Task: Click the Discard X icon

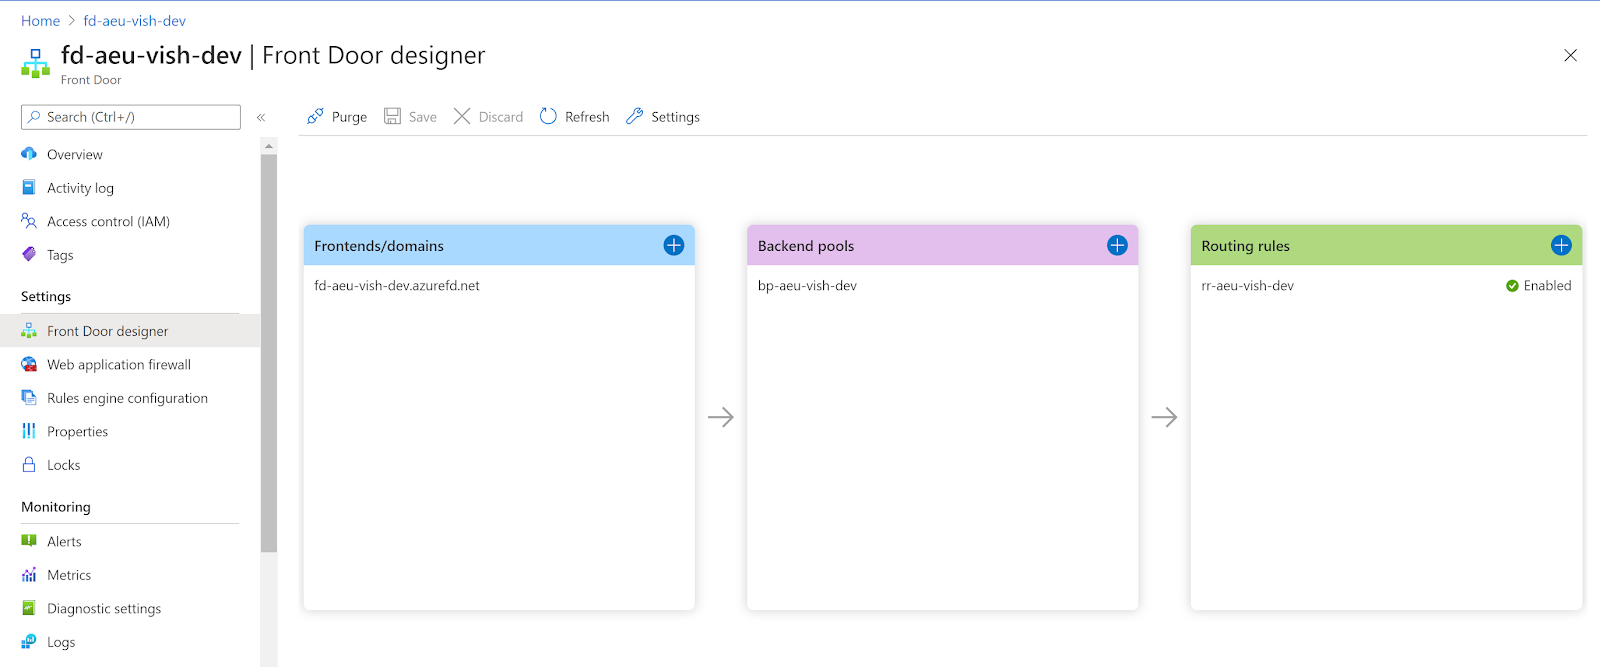Action: 462,116
